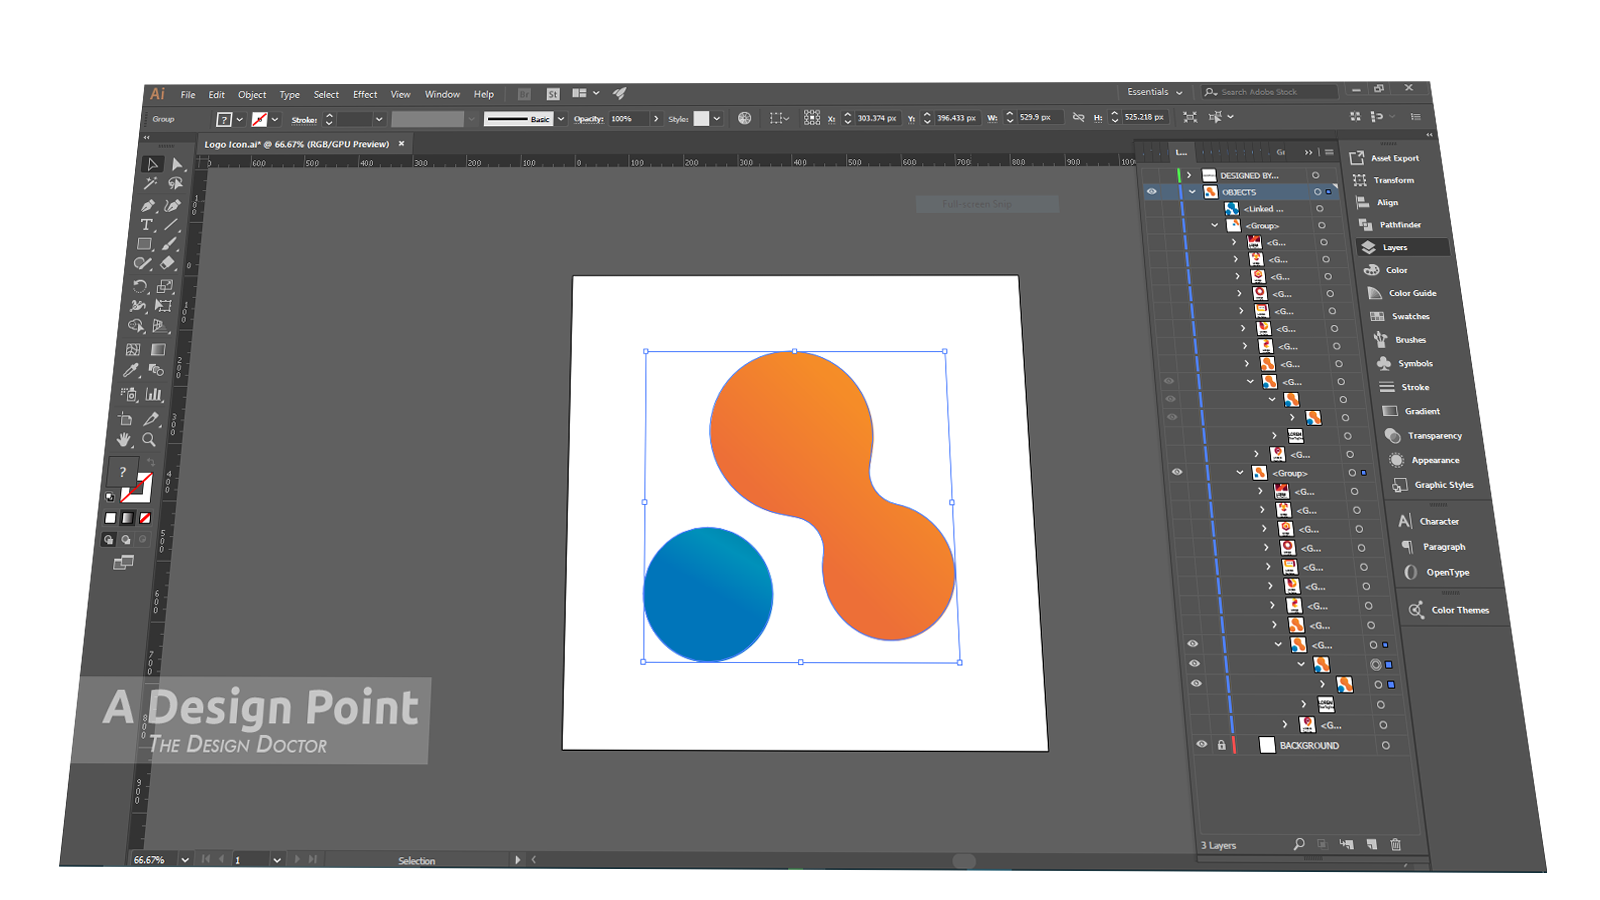Click target circle of OBJECTS layer
Image resolution: width=1600 pixels, height=900 pixels.
click(1317, 192)
